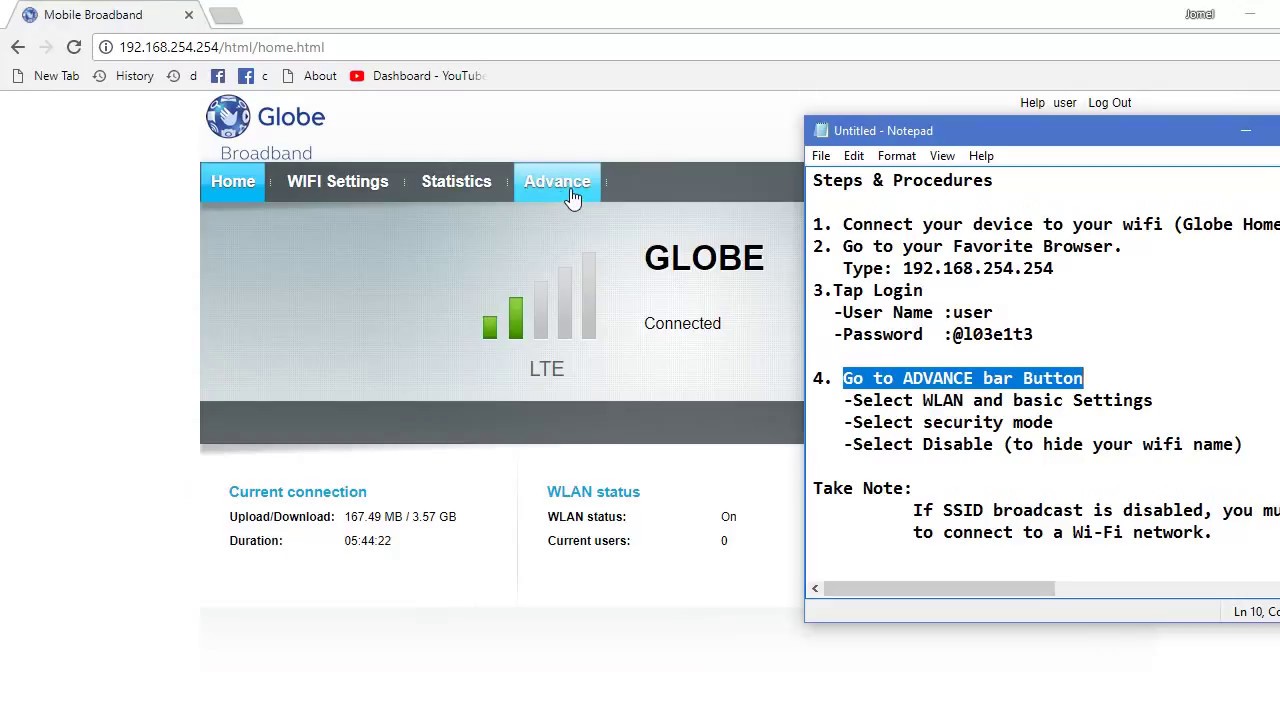Click the Globe Broadband logo
Screen dimensions: 1280x720
(266, 128)
